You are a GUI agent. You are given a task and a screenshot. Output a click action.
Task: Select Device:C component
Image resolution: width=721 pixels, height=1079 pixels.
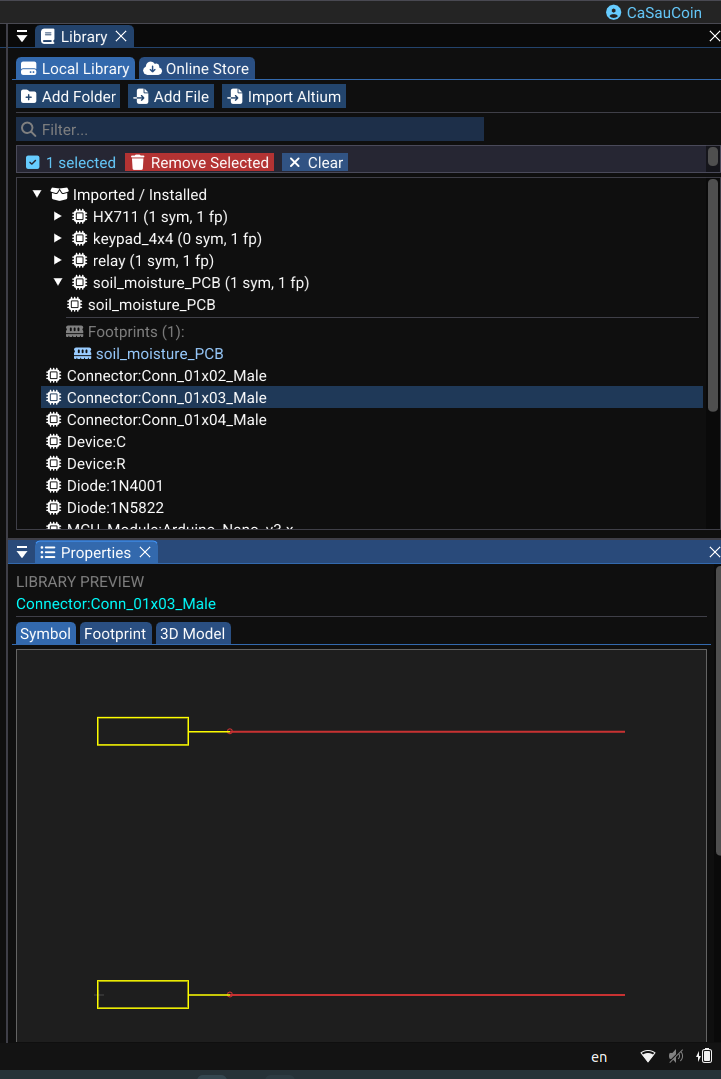[96, 442]
